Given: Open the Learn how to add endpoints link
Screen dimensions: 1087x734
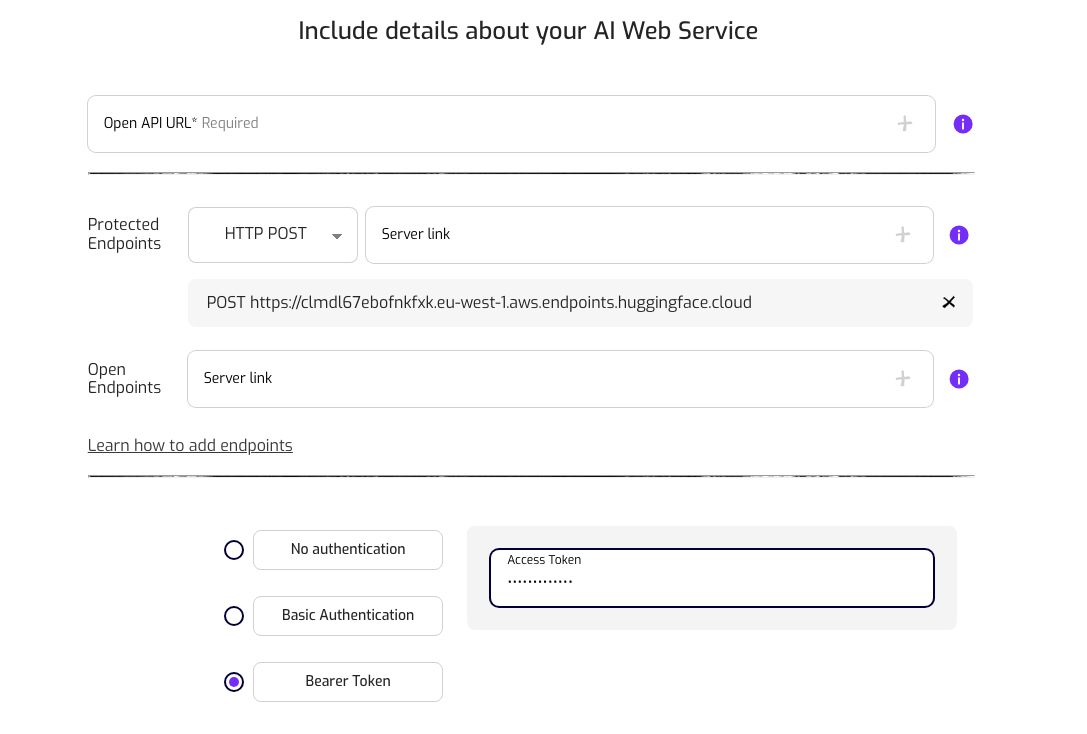Looking at the screenshot, I should click(x=190, y=445).
